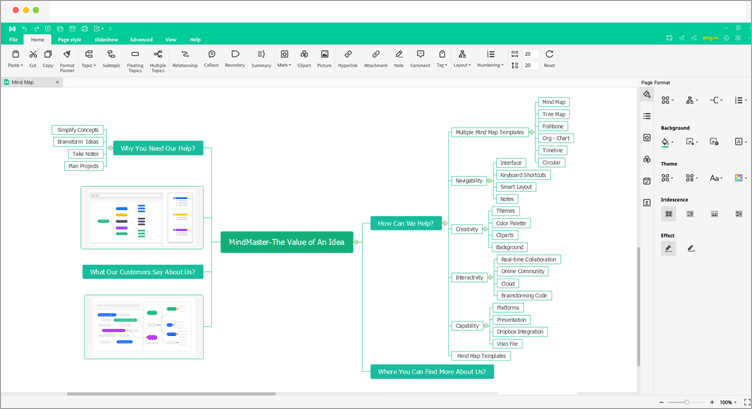
Task: Open the File menu
Action: (13, 40)
